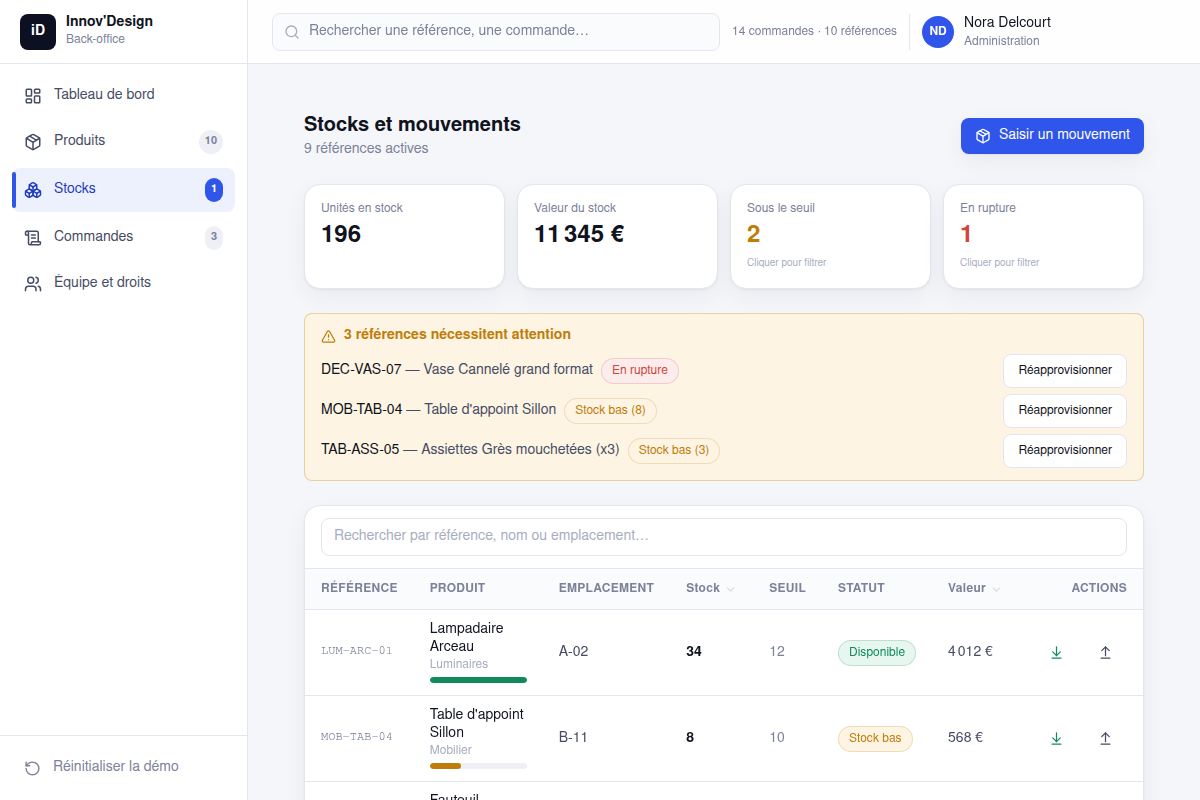Image resolution: width=1200 pixels, height=800 pixels.
Task: Click the STATUT column header
Action: (861, 588)
